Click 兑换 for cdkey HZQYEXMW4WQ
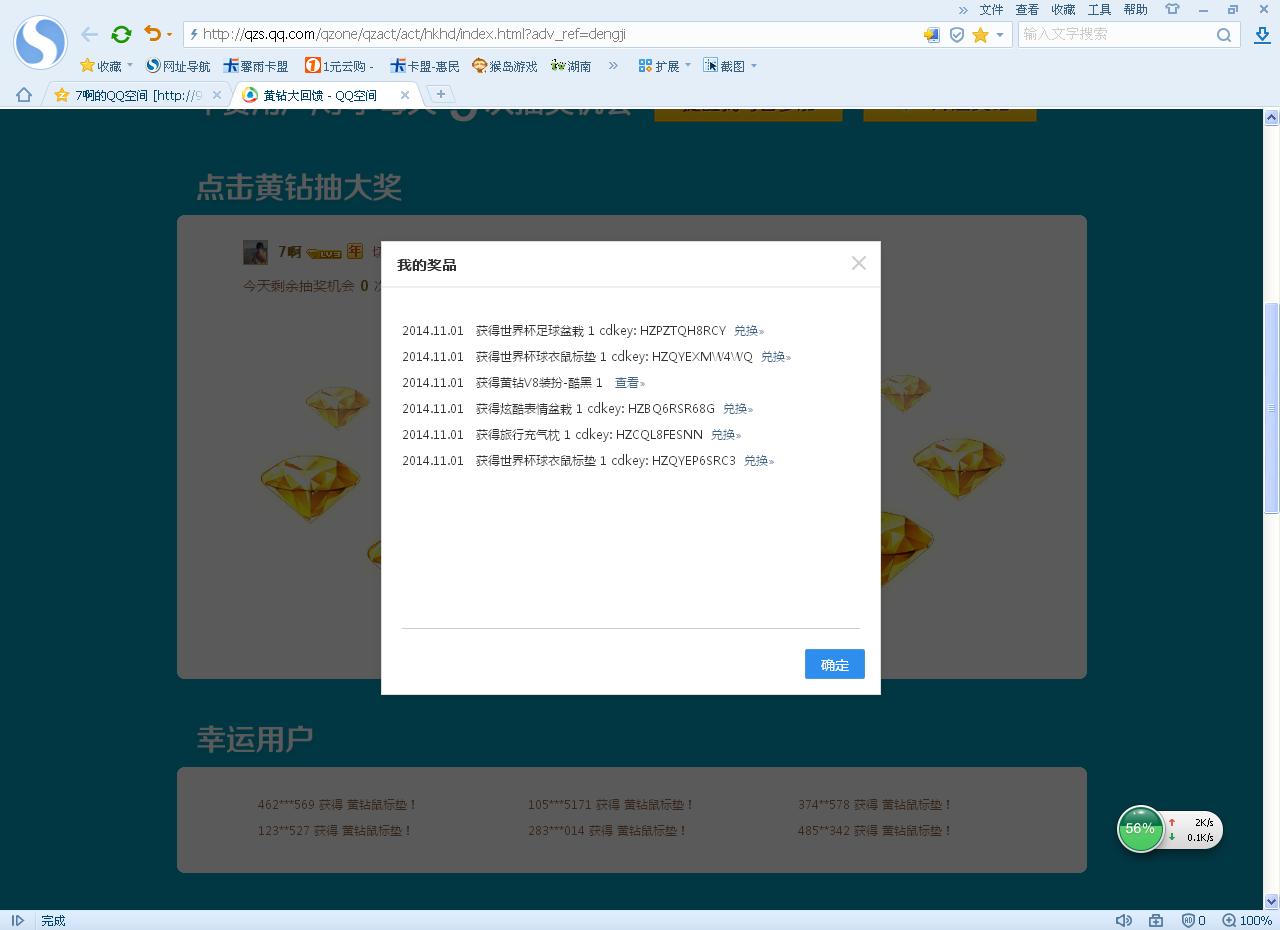Screen dimensions: 1280x930 [x=775, y=357]
